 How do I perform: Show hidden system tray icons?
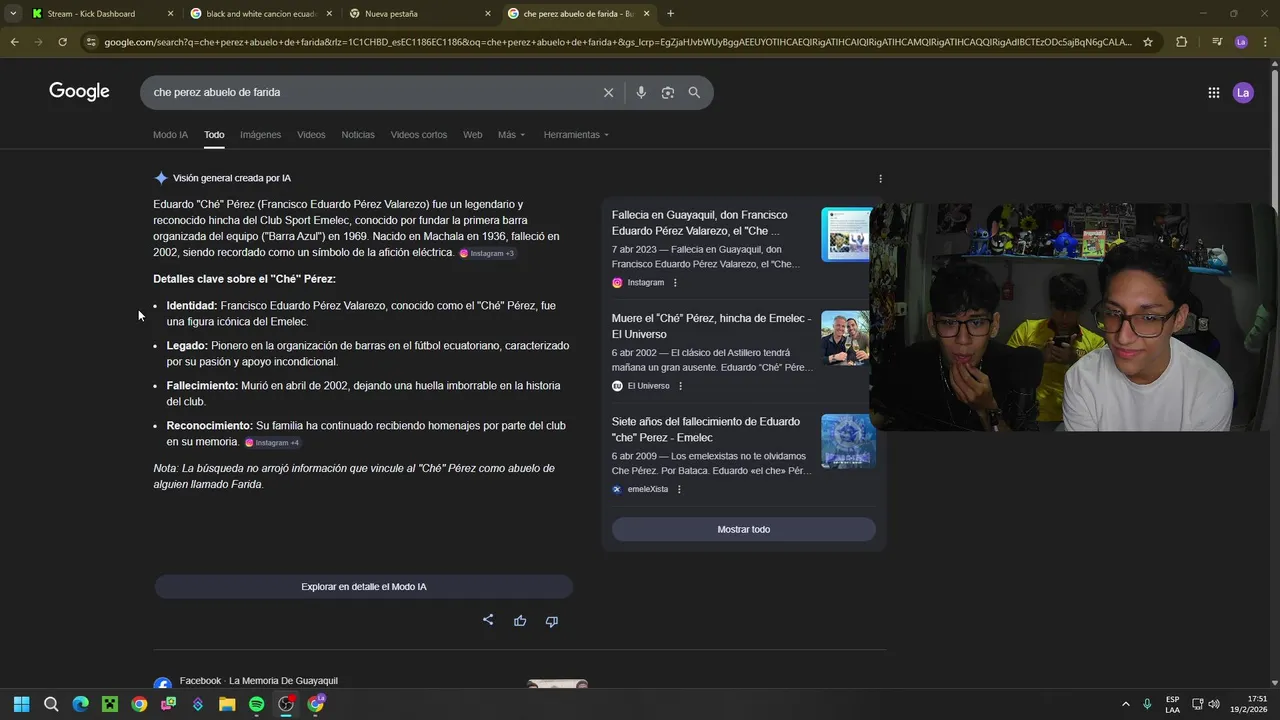click(x=1125, y=704)
